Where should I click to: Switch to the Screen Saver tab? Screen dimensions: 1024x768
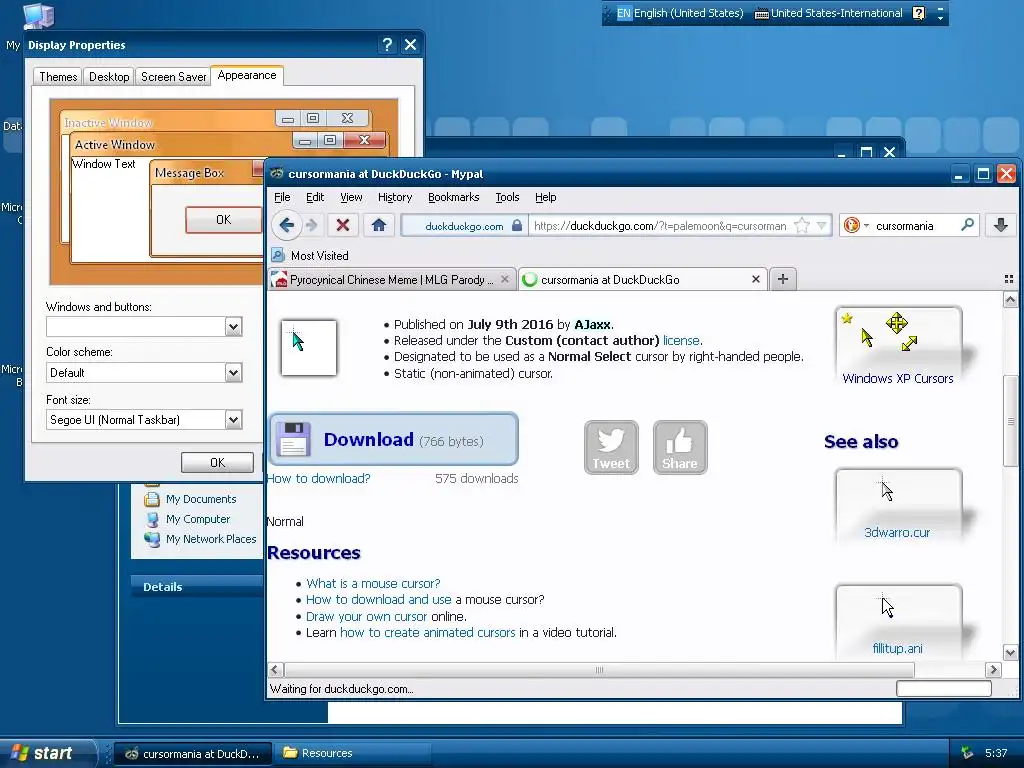[173, 76]
